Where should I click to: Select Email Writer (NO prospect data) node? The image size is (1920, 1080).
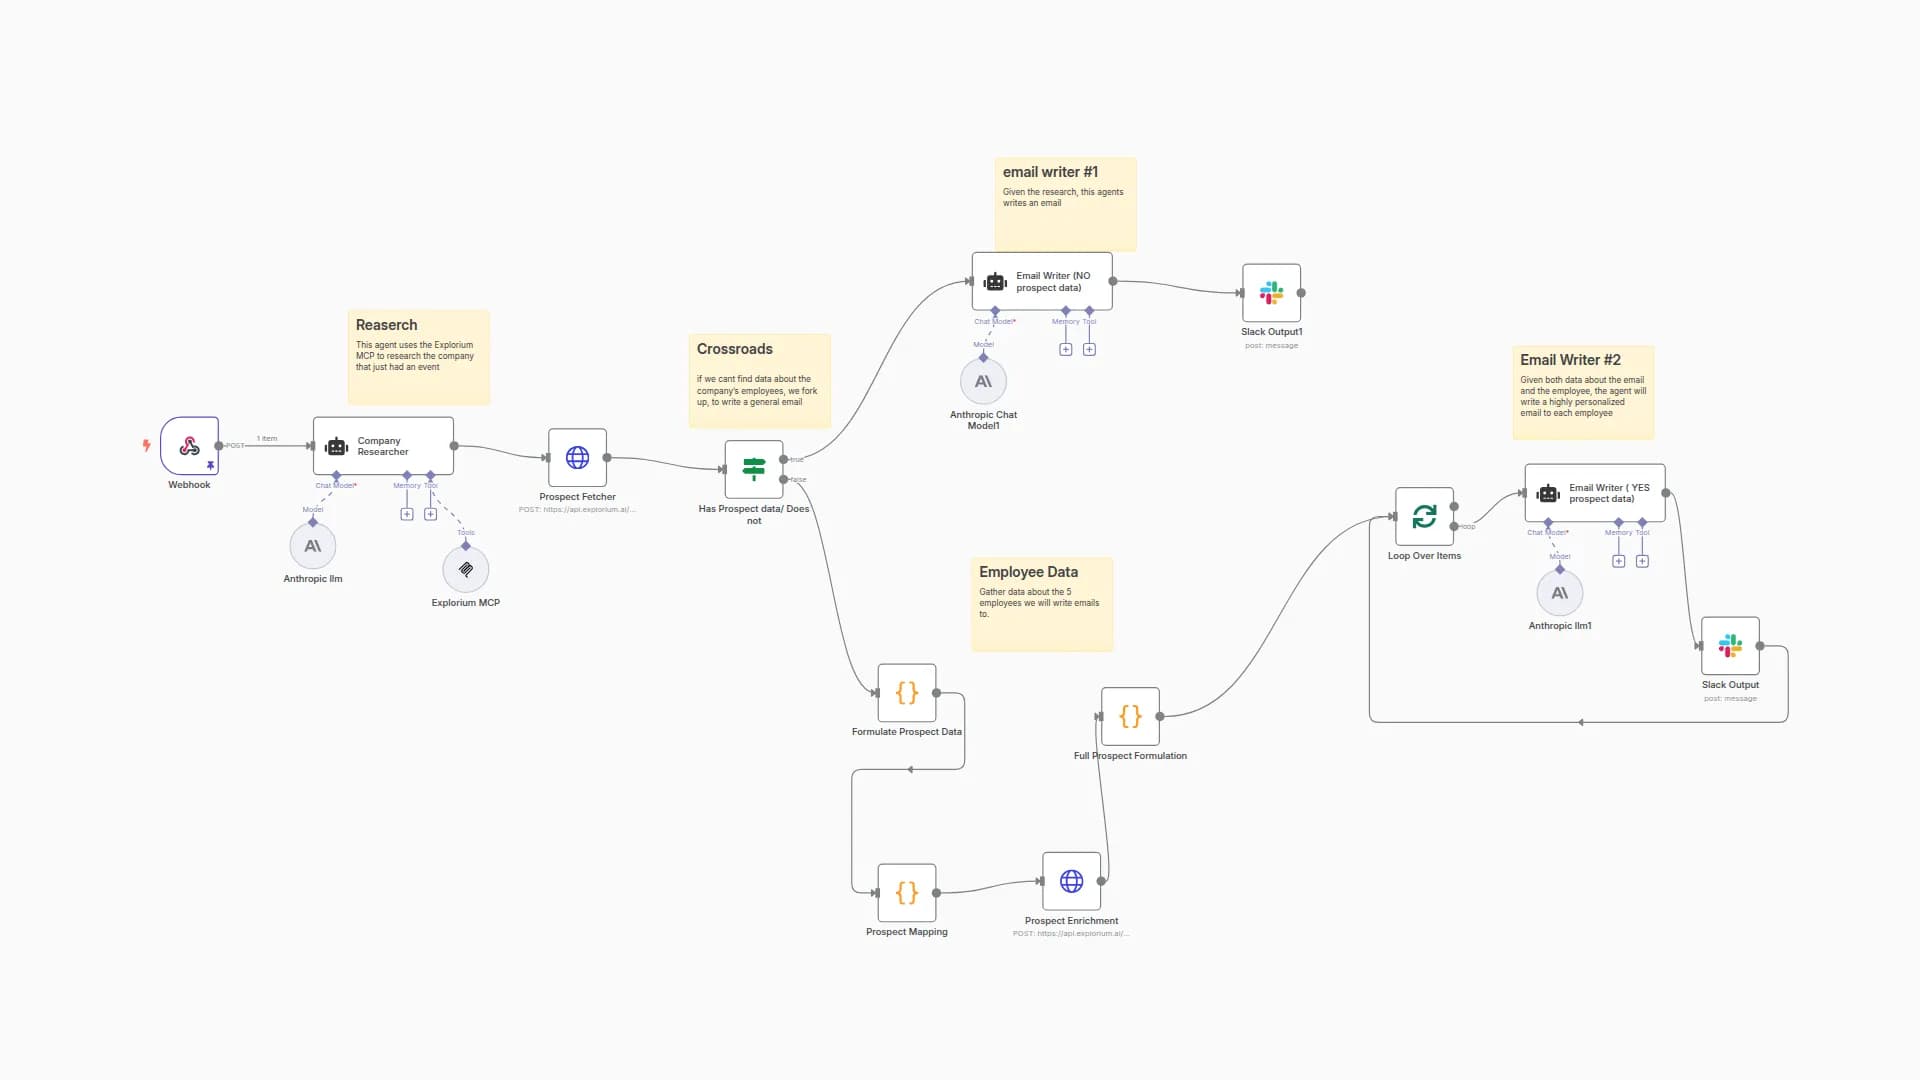click(x=1042, y=281)
